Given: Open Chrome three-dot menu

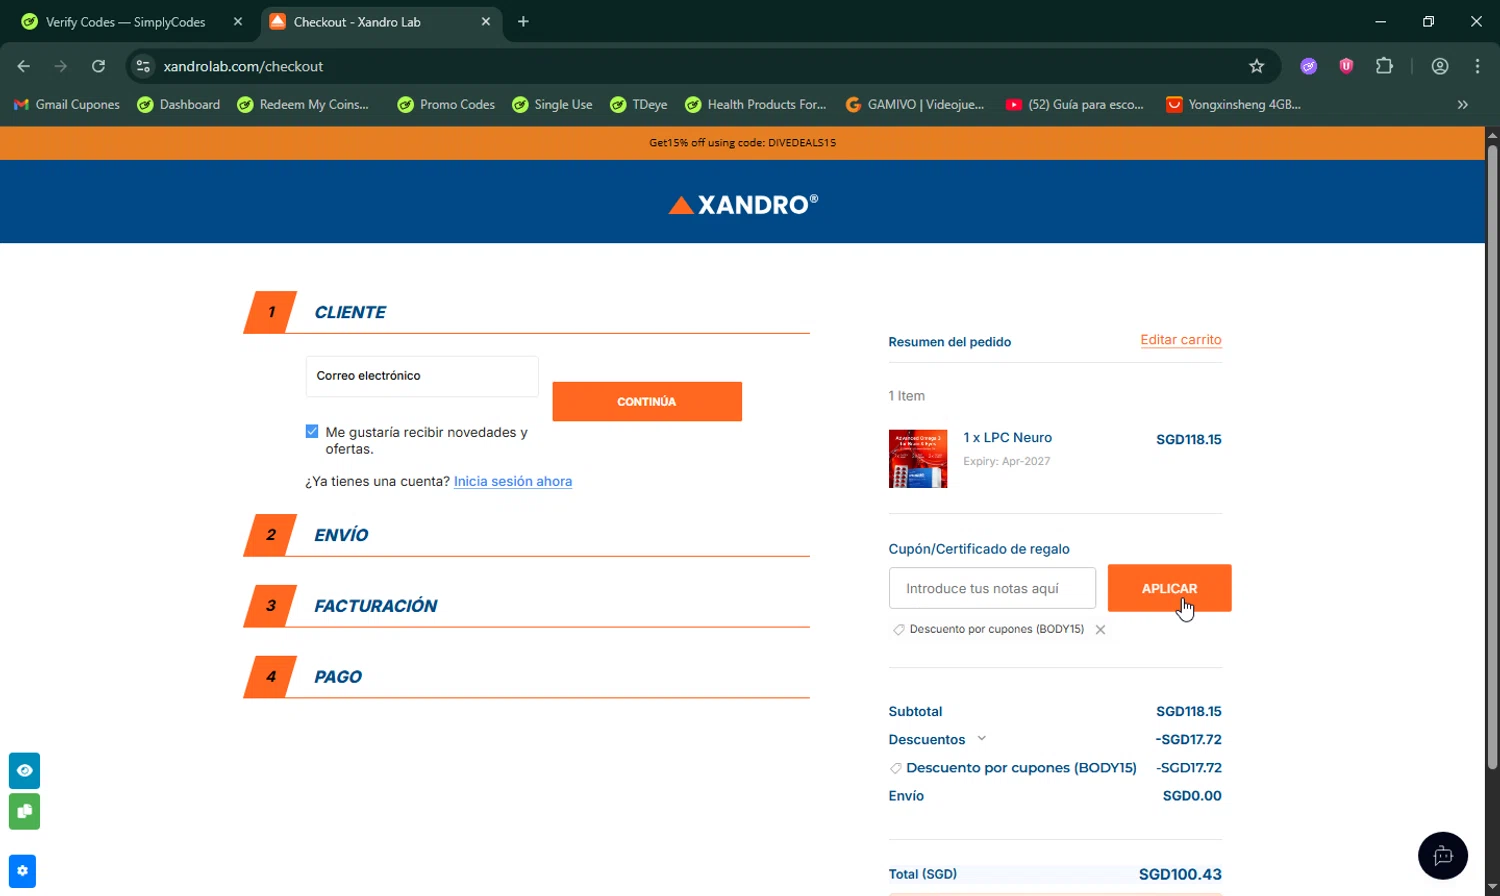Looking at the screenshot, I should point(1477,66).
